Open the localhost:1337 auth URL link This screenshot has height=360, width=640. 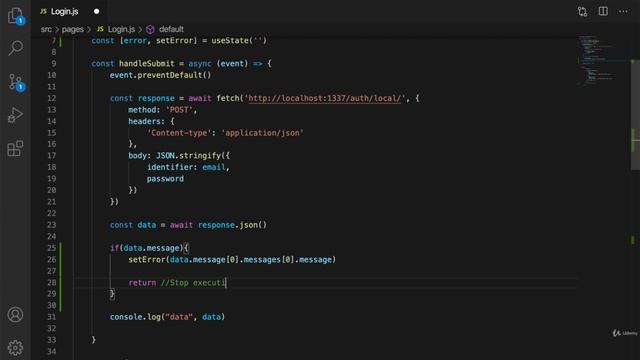point(324,98)
